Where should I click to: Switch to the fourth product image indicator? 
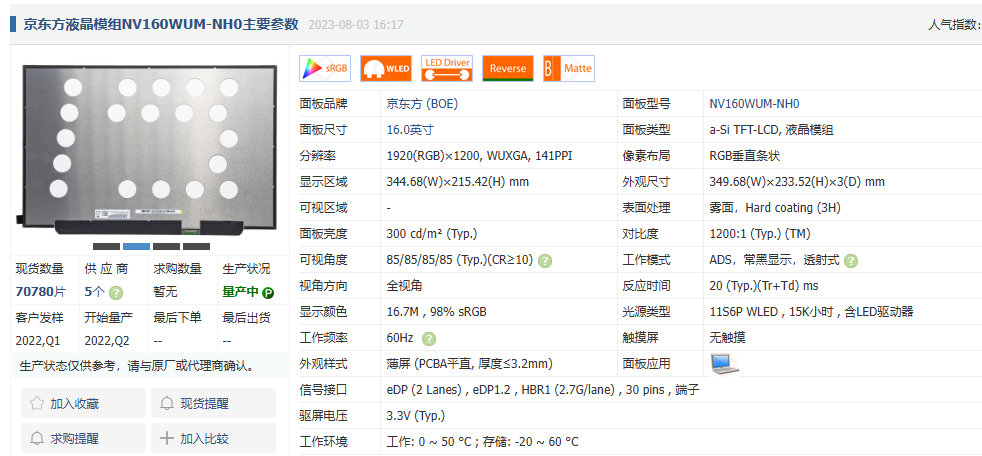(197, 246)
